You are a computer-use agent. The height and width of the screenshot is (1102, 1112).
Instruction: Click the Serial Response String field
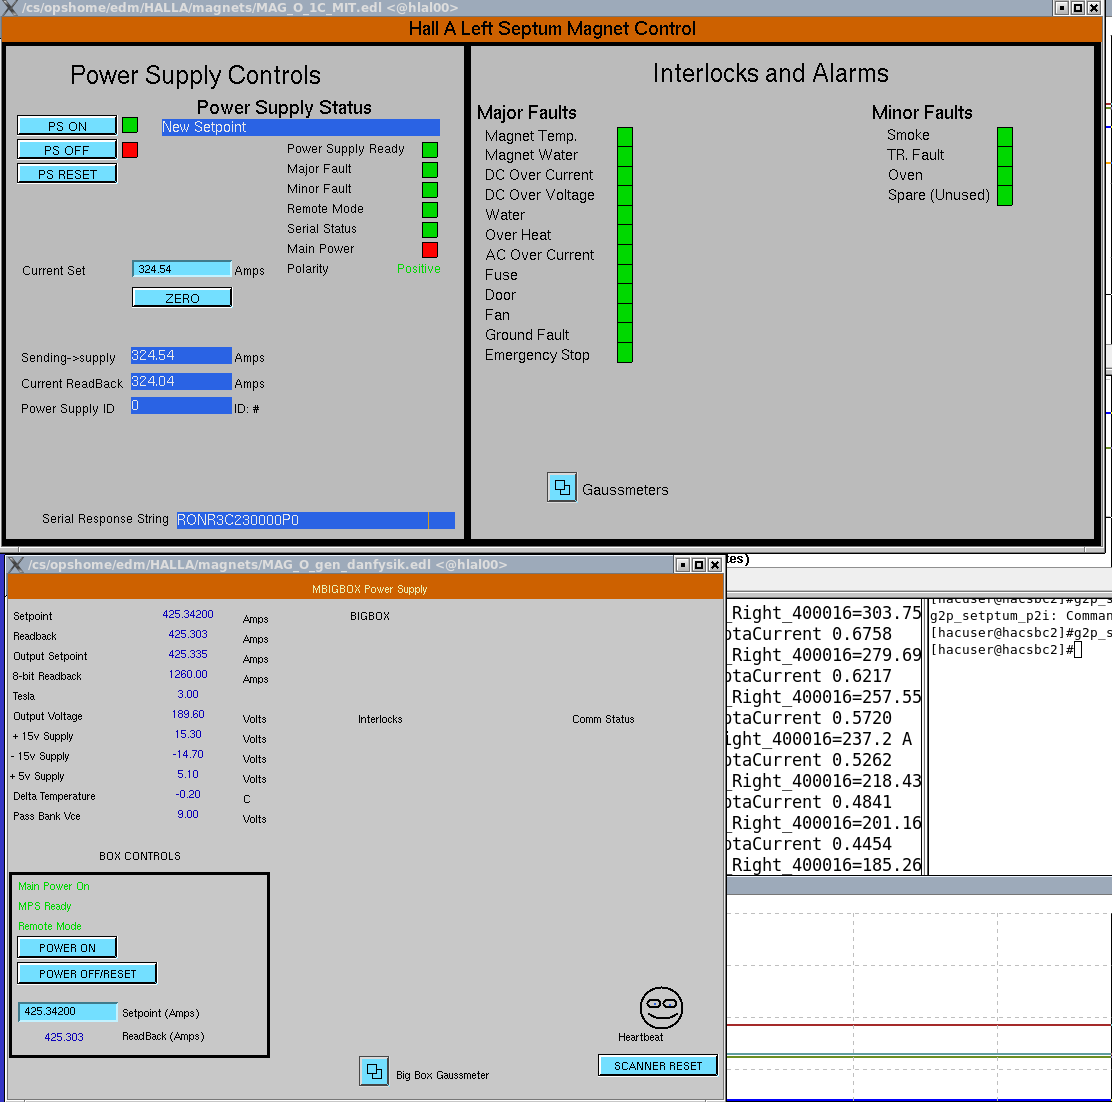tap(316, 520)
